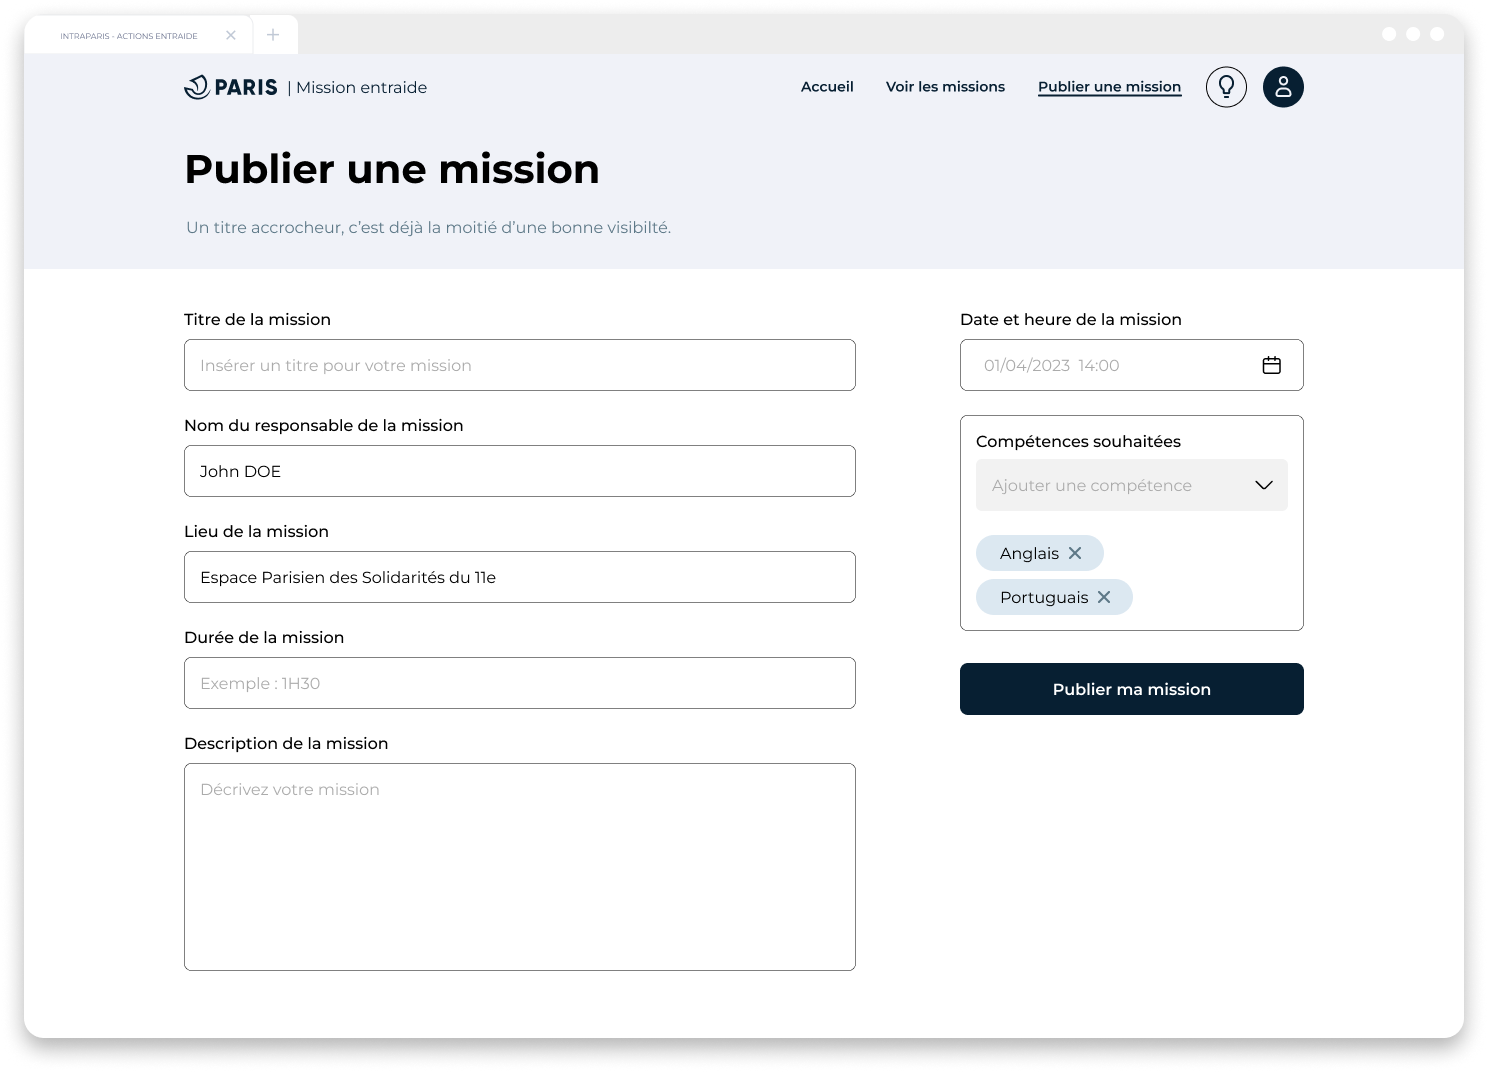Open a new browser tab
The image size is (1488, 1072).
(x=273, y=35)
